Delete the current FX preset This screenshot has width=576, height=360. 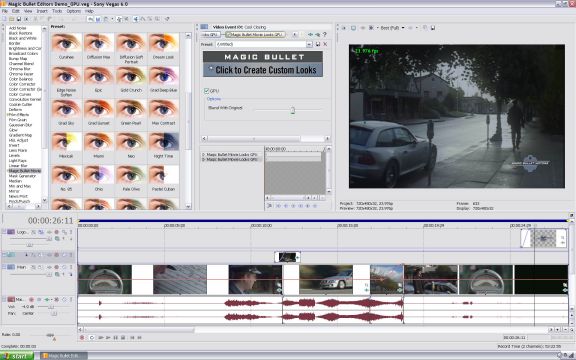point(325,44)
